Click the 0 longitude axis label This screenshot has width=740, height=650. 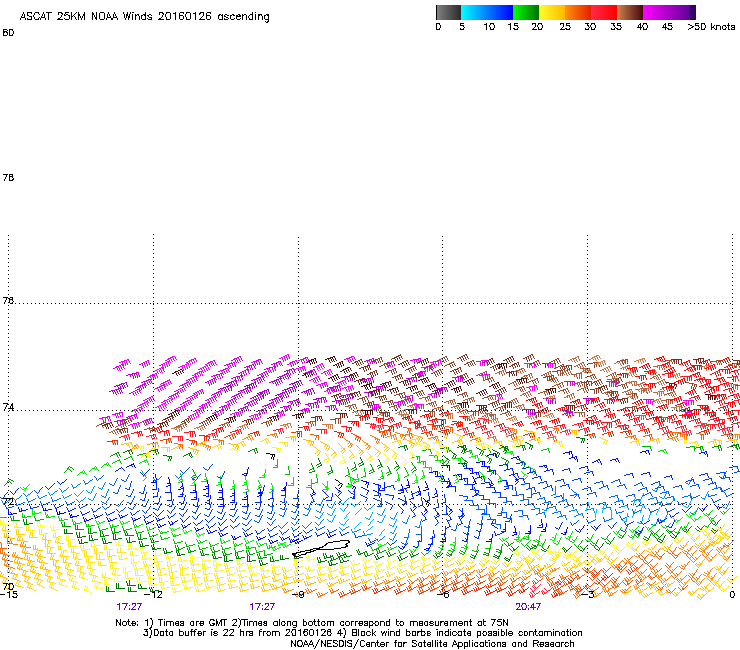click(x=732, y=594)
